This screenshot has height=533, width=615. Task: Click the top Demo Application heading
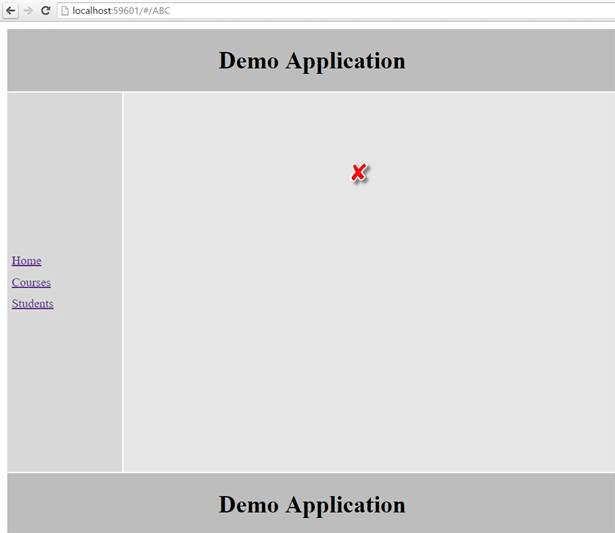[x=312, y=61]
